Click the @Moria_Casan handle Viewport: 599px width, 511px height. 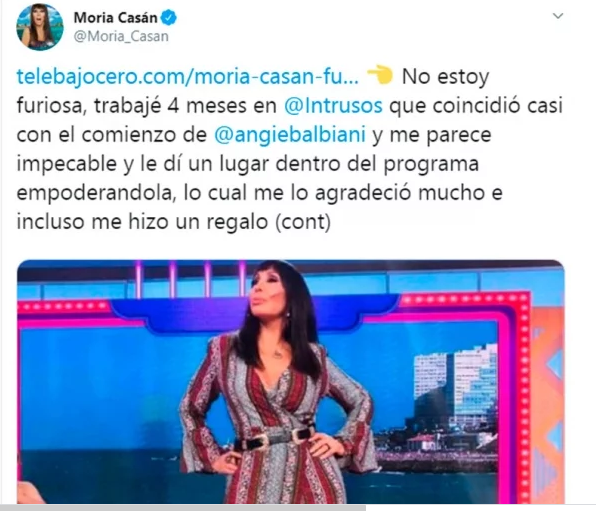[121, 37]
